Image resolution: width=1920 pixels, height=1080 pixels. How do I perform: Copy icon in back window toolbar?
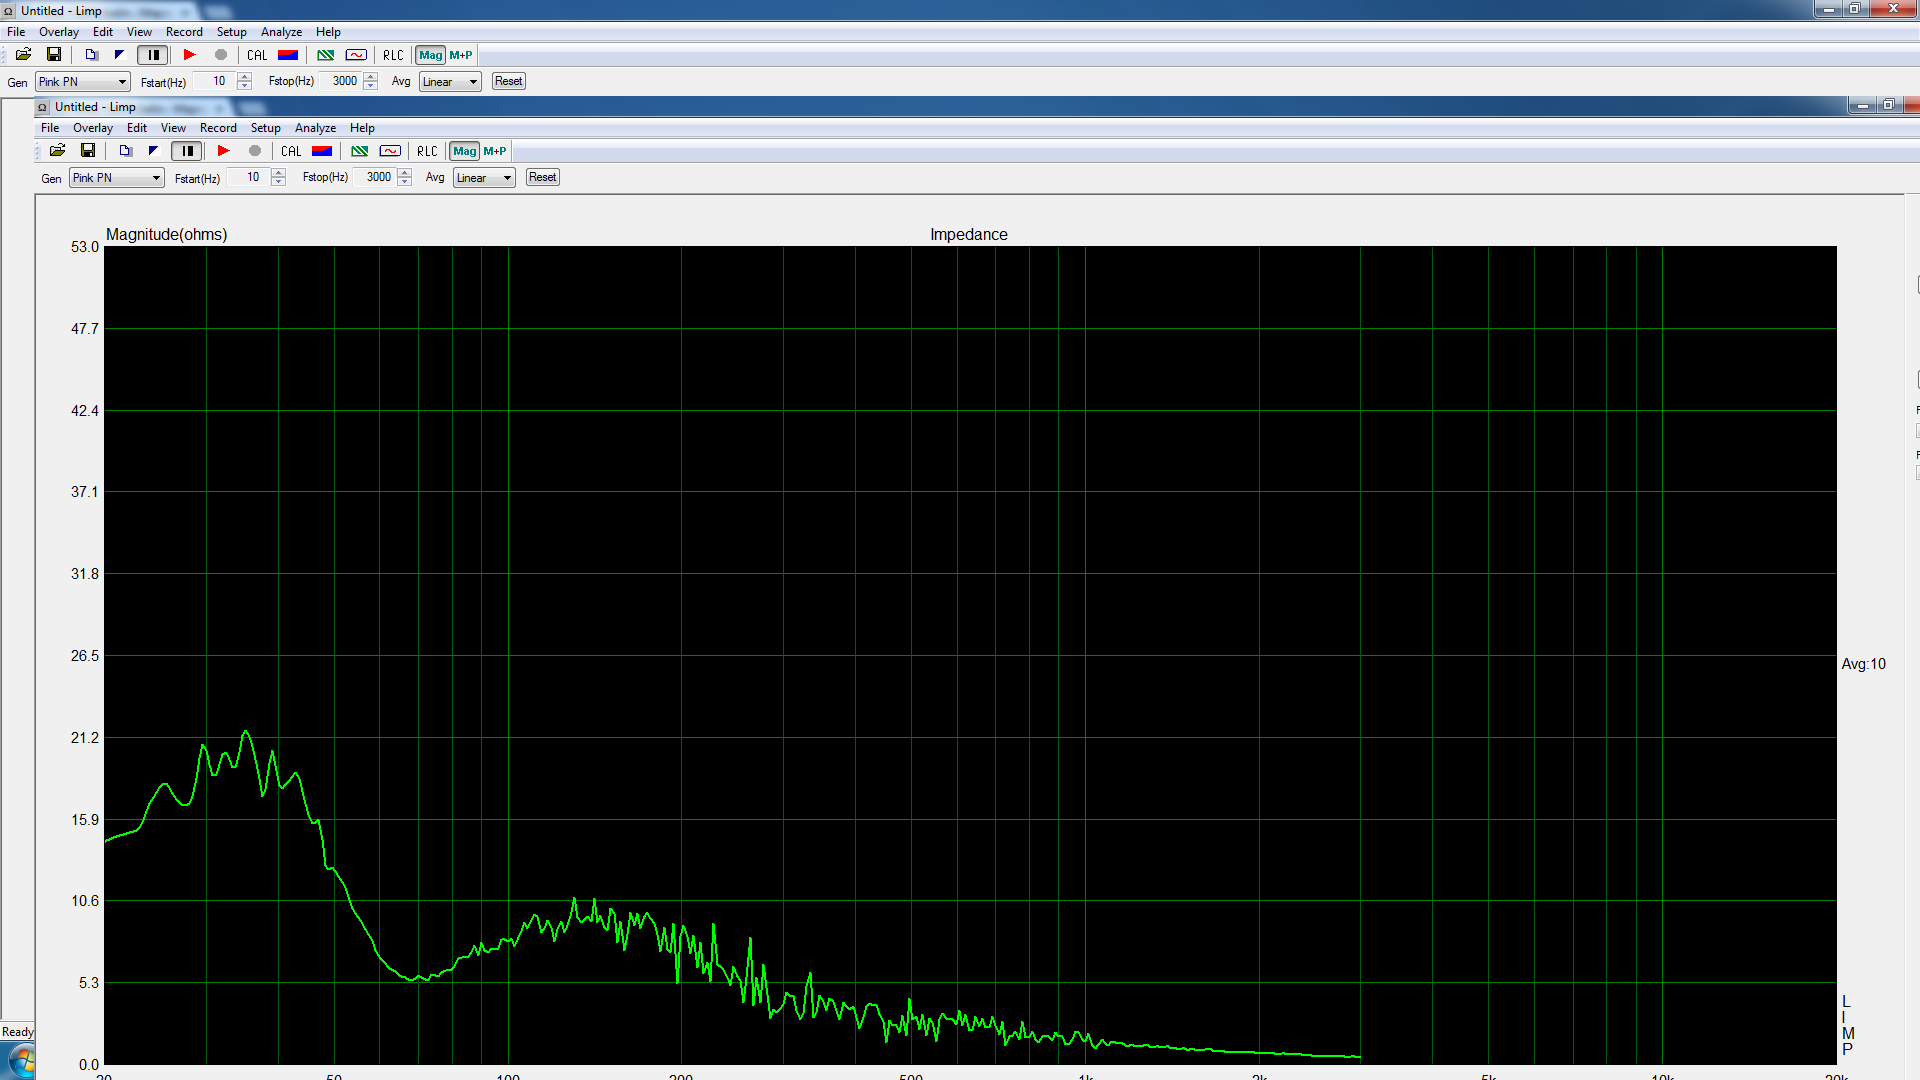tap(91, 55)
